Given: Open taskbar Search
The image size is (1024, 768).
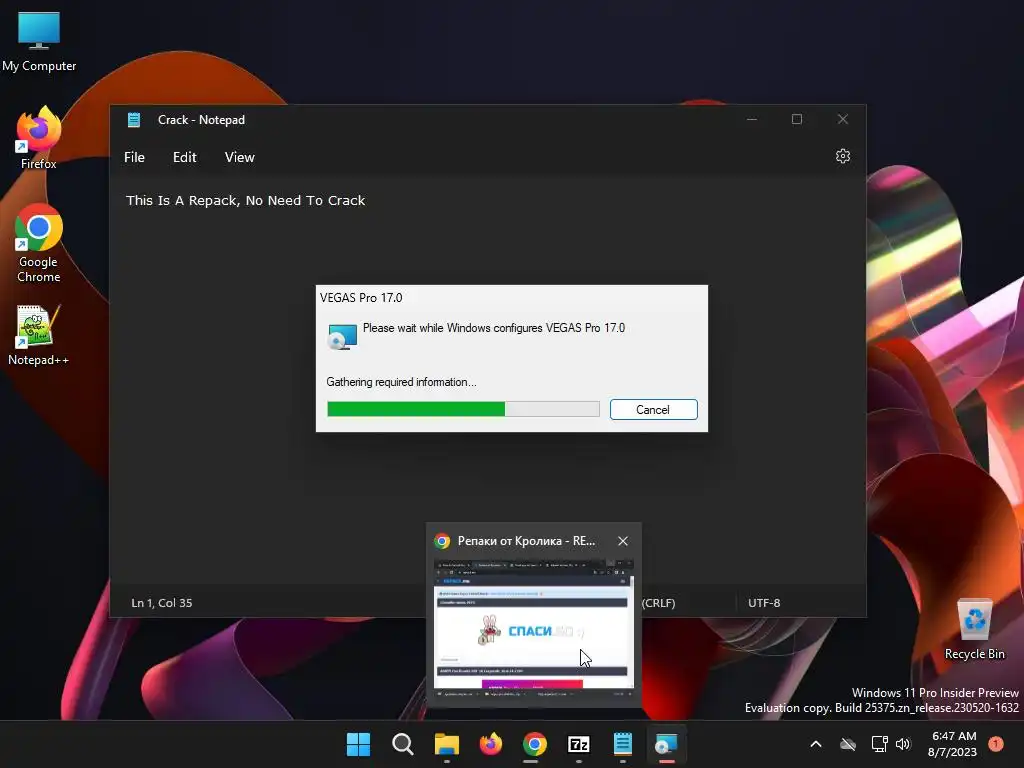Looking at the screenshot, I should [x=402, y=744].
